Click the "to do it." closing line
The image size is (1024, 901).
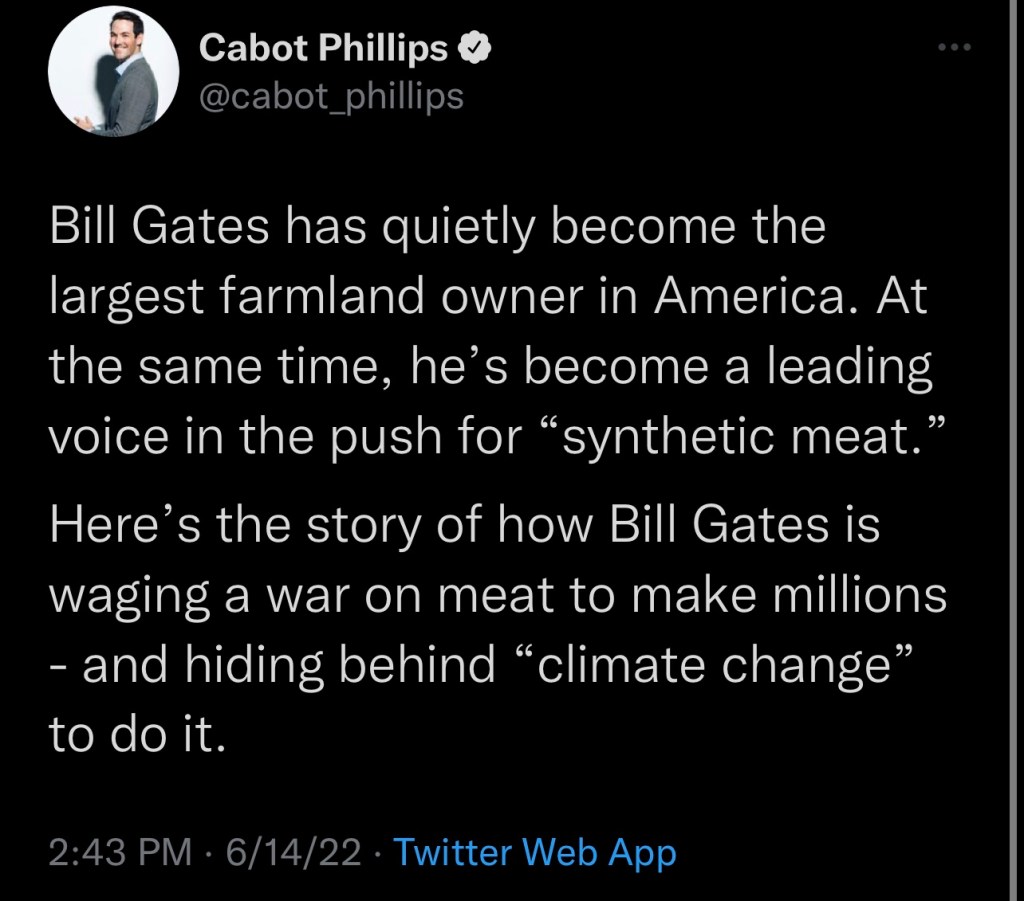(130, 736)
